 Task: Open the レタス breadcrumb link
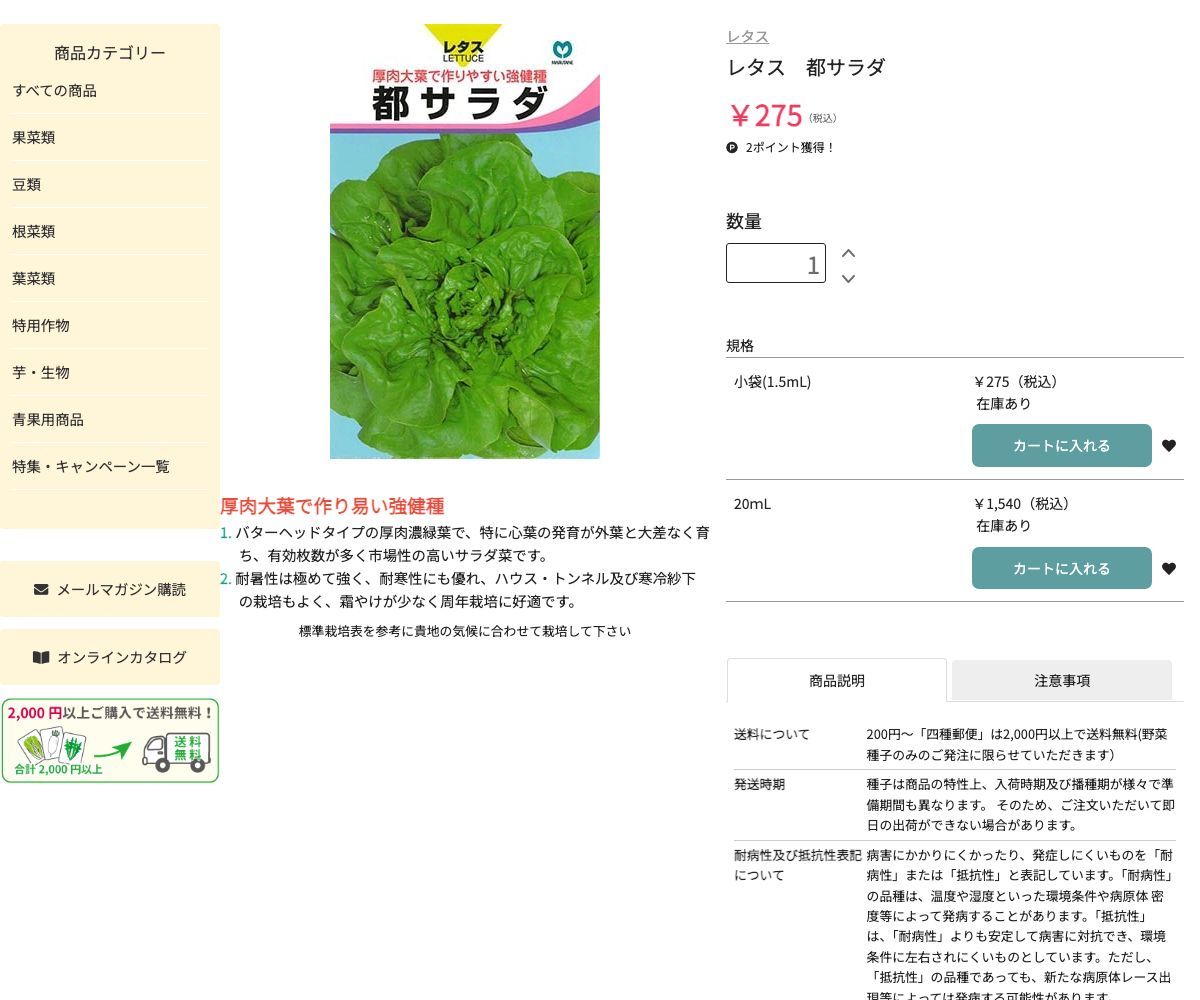(747, 36)
